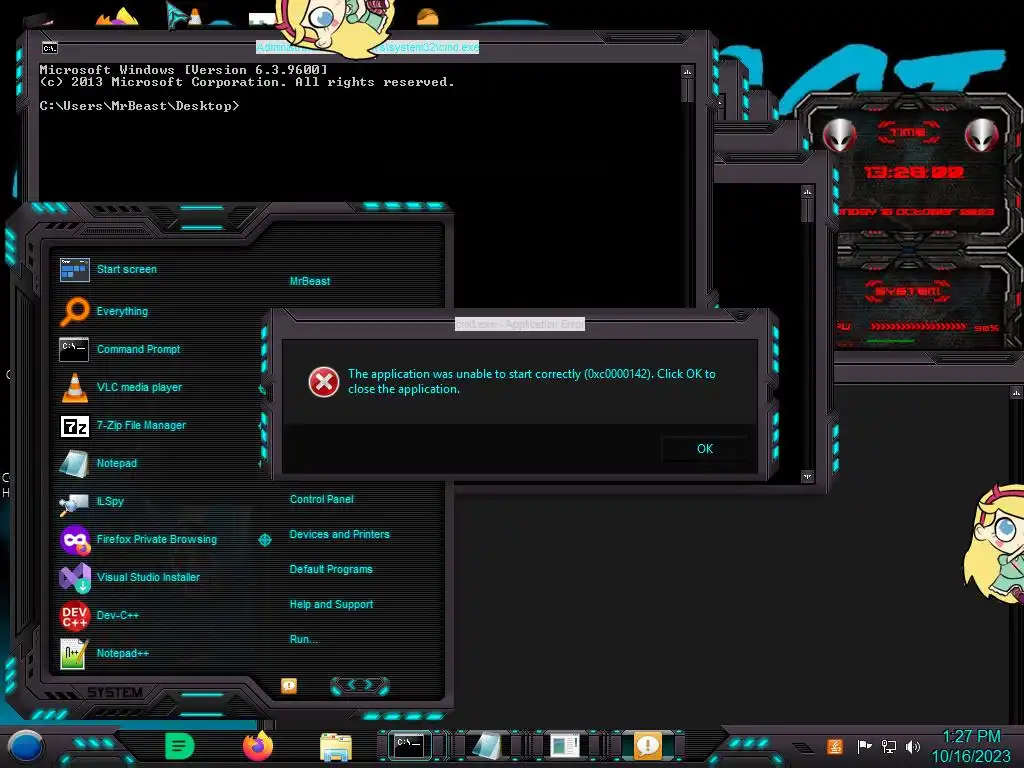Click the cmd.exe - Application Error title bar
1024x768 pixels.
coord(520,324)
